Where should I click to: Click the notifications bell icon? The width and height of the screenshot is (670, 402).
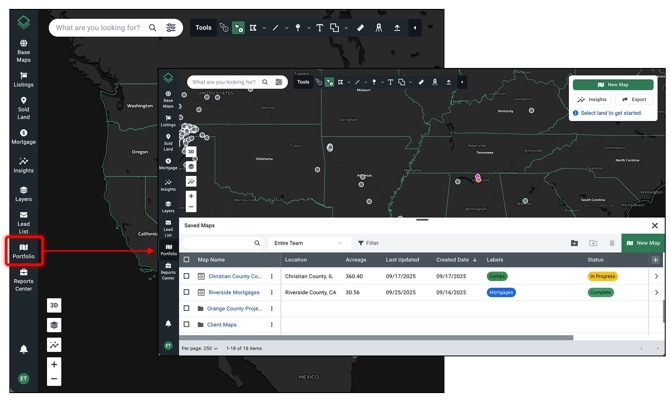(x=23, y=349)
